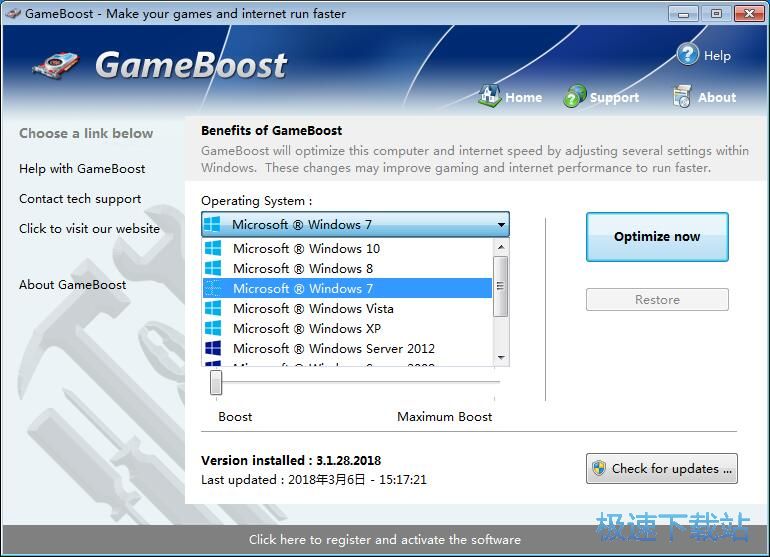Open Contact tech support link
The image size is (770, 557).
80,198
